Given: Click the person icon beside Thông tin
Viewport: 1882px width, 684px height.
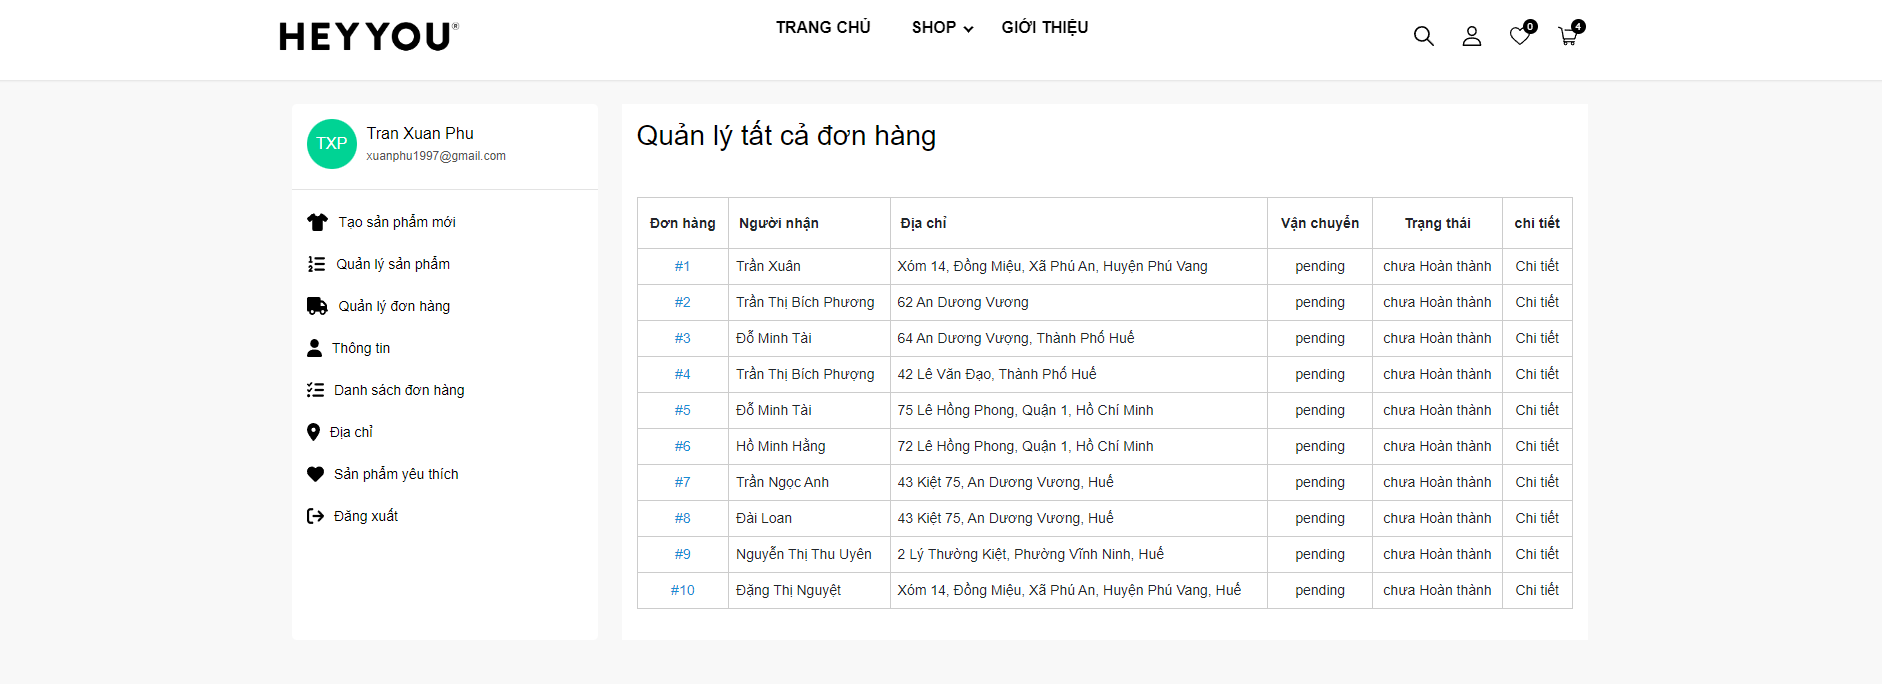Looking at the screenshot, I should coord(314,348).
